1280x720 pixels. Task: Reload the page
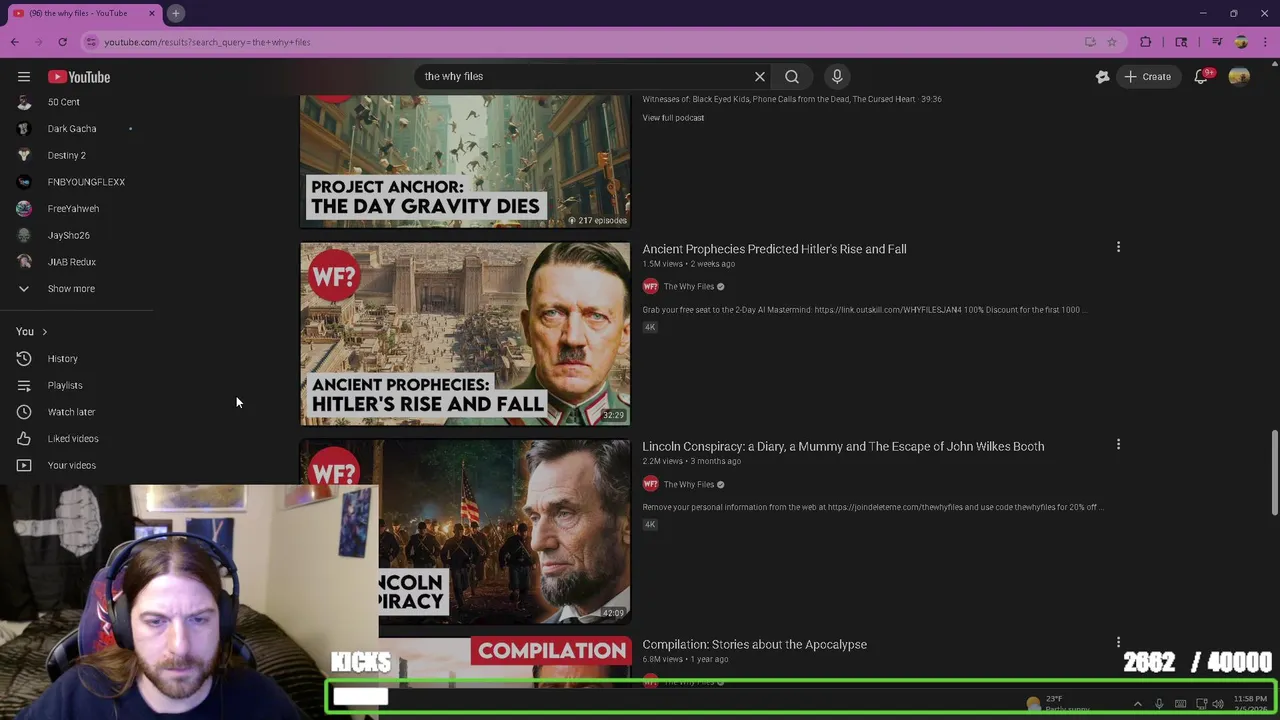click(x=62, y=42)
